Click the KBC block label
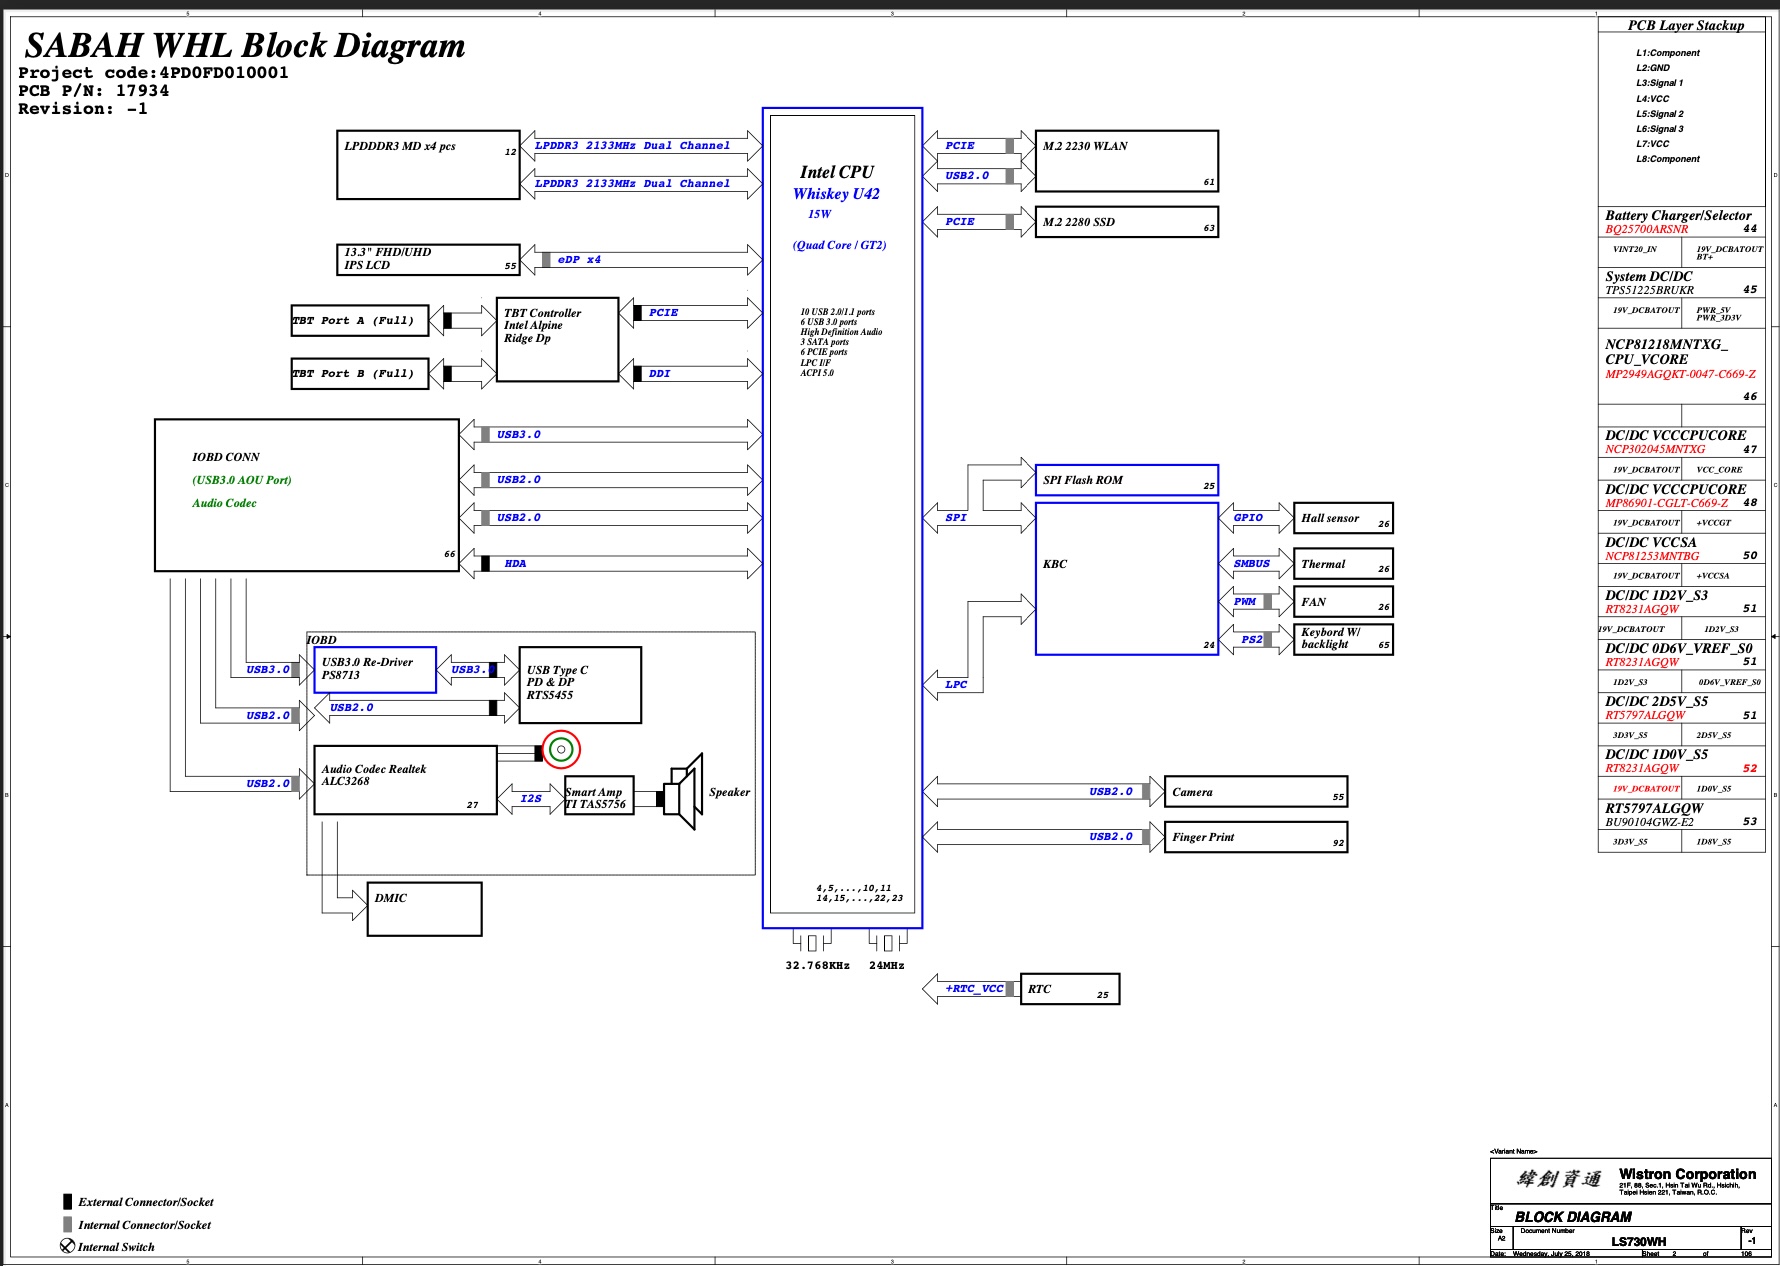The width and height of the screenshot is (1780, 1266). [1055, 564]
